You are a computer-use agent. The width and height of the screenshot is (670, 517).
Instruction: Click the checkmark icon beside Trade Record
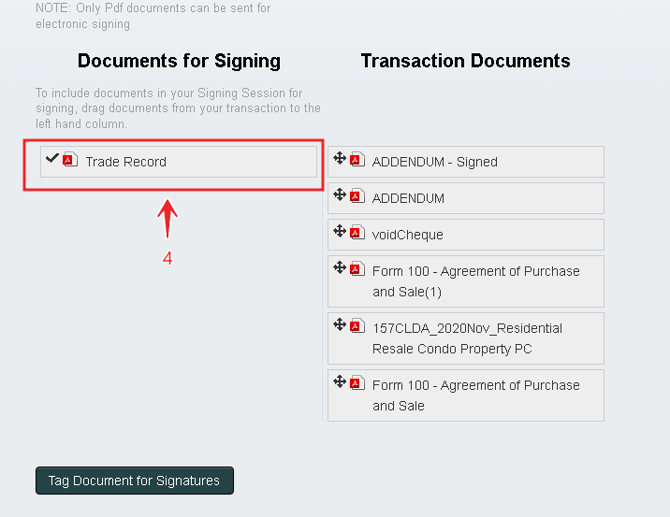52,158
